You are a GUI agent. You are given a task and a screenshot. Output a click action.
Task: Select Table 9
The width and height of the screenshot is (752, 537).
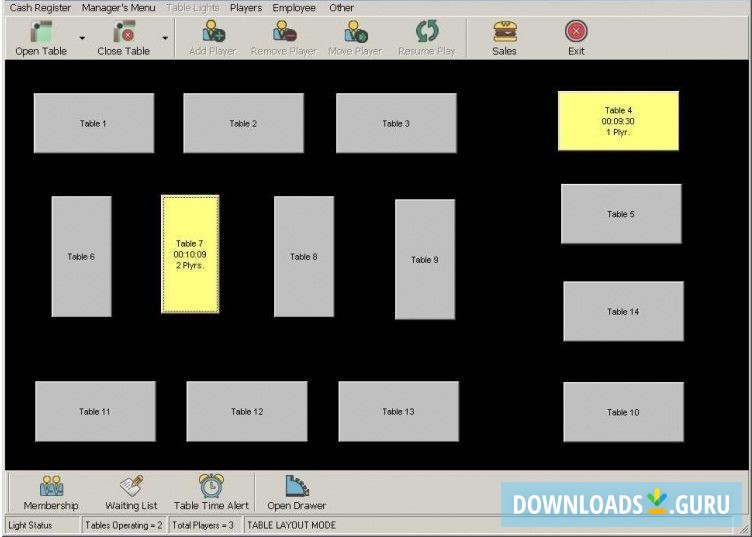click(425, 259)
